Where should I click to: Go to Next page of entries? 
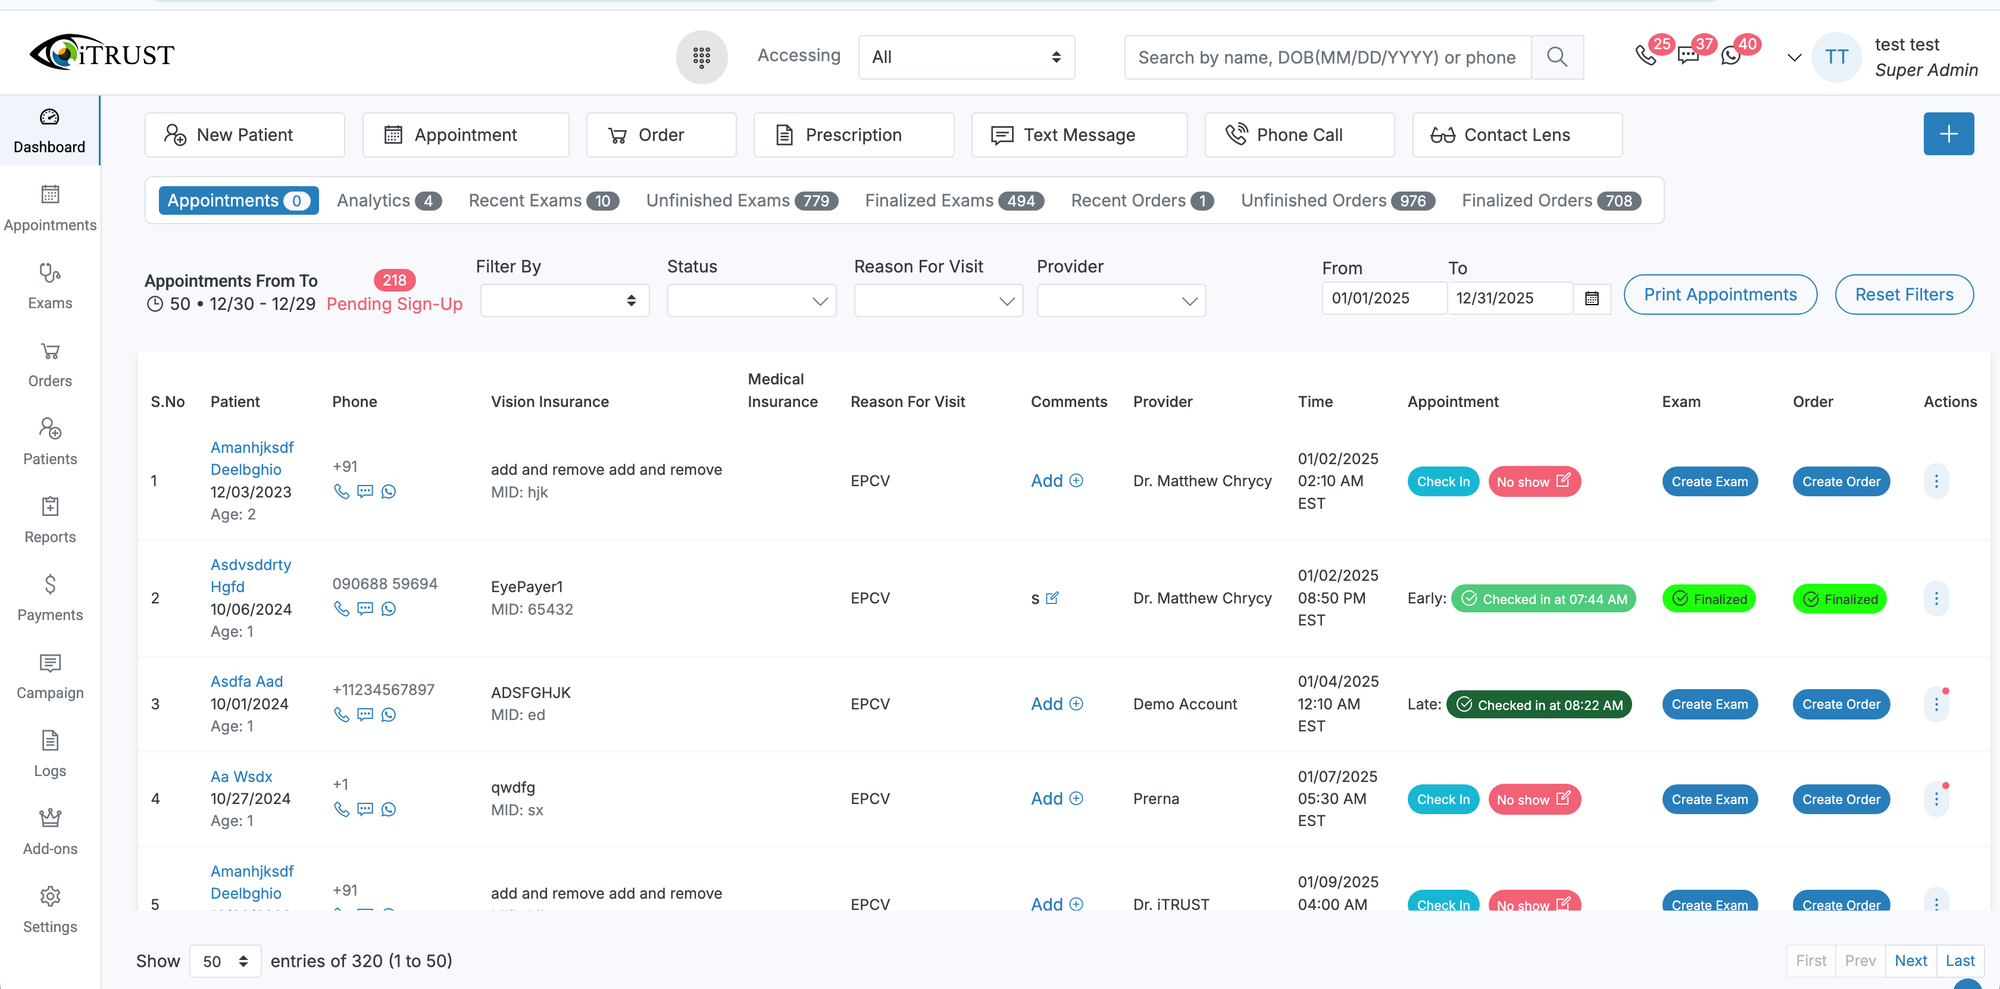[x=1910, y=960]
